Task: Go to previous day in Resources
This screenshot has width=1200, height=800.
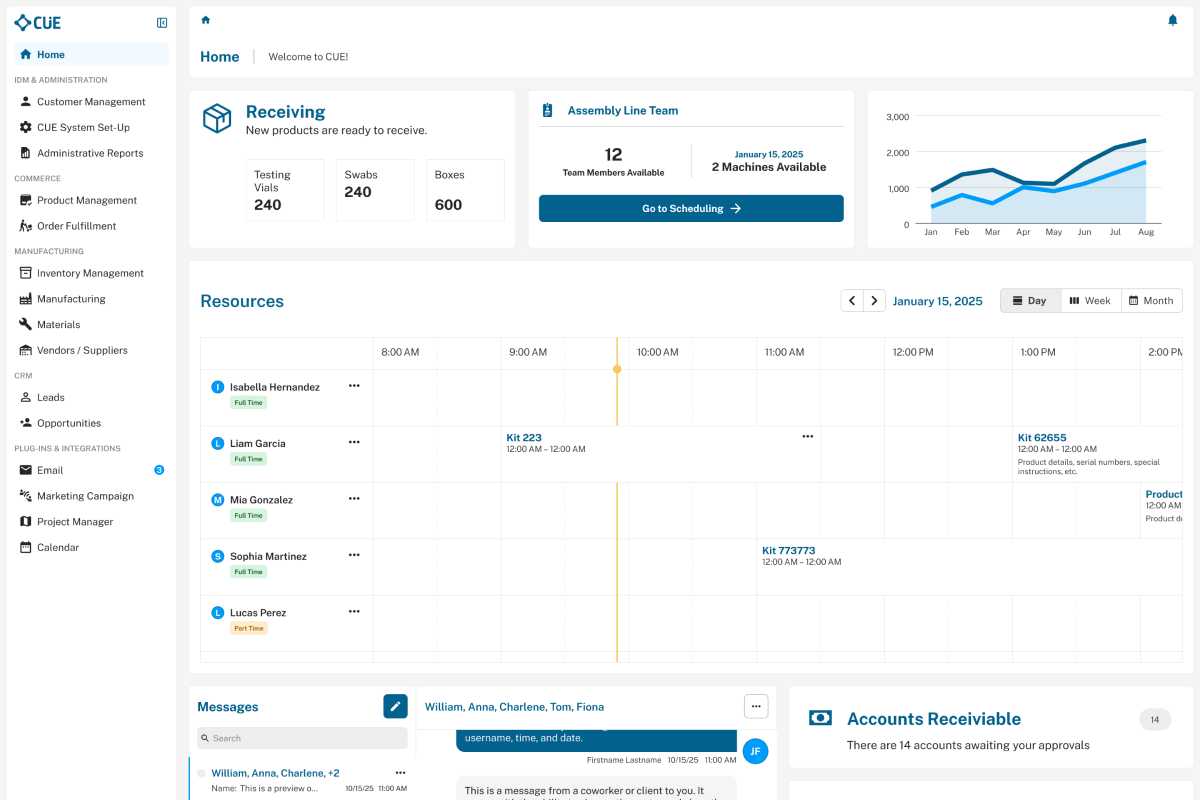Action: [852, 300]
